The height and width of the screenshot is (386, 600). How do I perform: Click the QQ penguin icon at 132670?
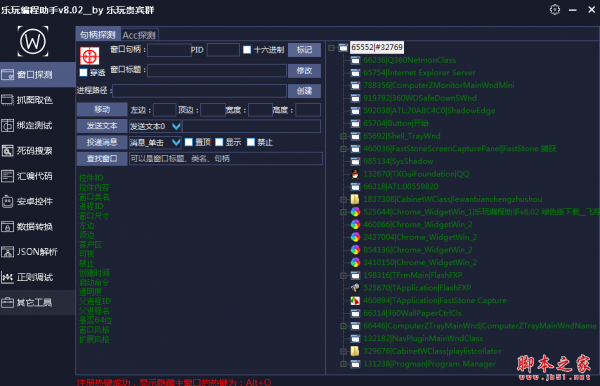click(355, 174)
